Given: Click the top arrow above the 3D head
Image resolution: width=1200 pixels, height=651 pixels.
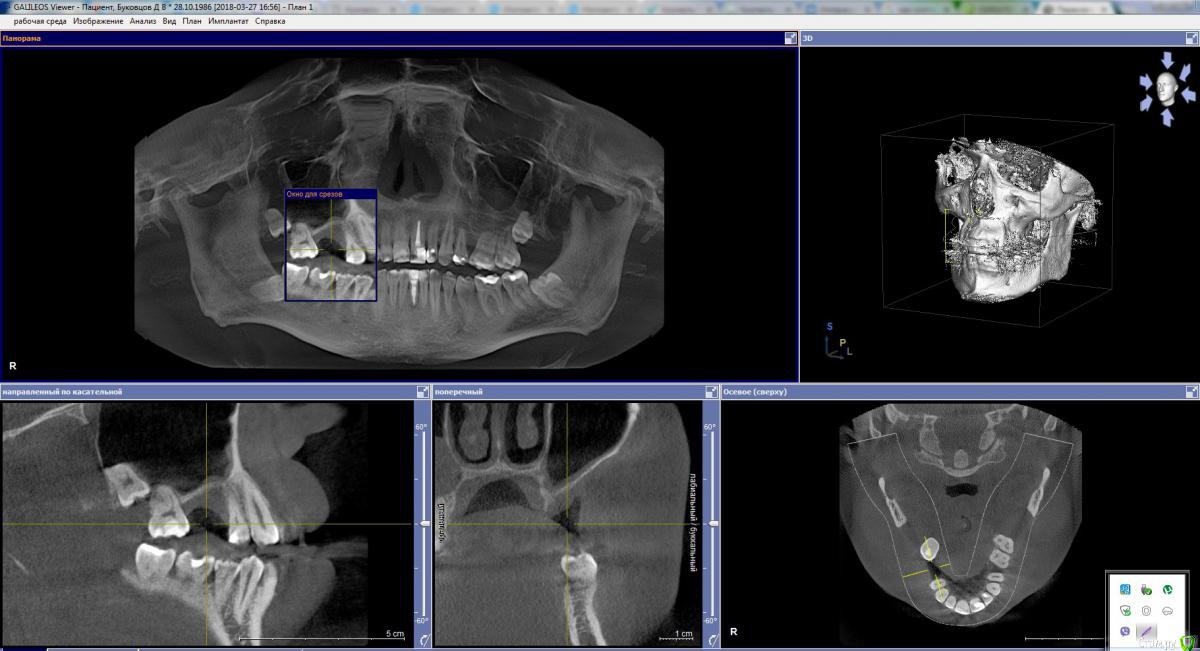Looking at the screenshot, I should point(1166,61).
